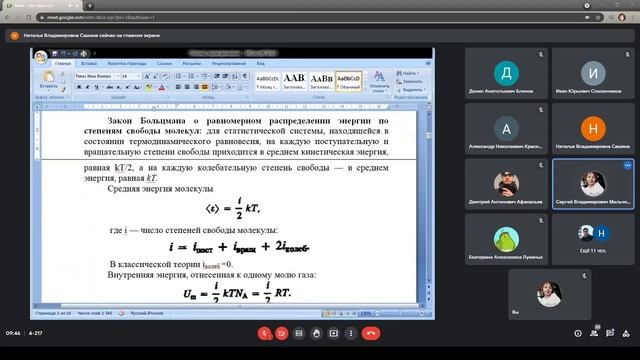Toggle bold formatting
640x360 pixels.
(x=79, y=87)
